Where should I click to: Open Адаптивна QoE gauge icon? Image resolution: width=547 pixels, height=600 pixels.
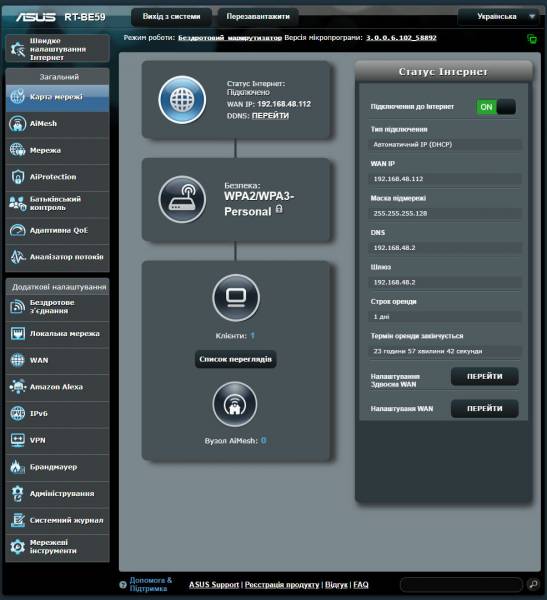[18, 230]
